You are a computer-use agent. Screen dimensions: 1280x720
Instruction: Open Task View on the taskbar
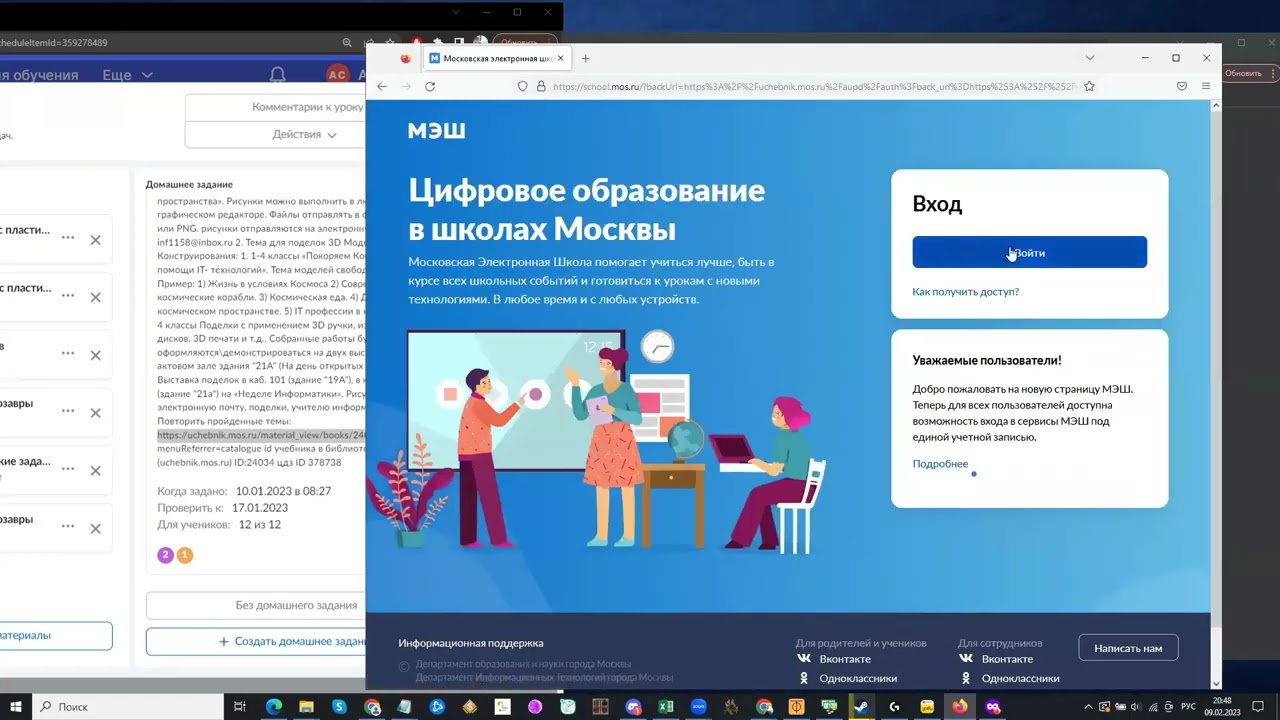point(240,707)
